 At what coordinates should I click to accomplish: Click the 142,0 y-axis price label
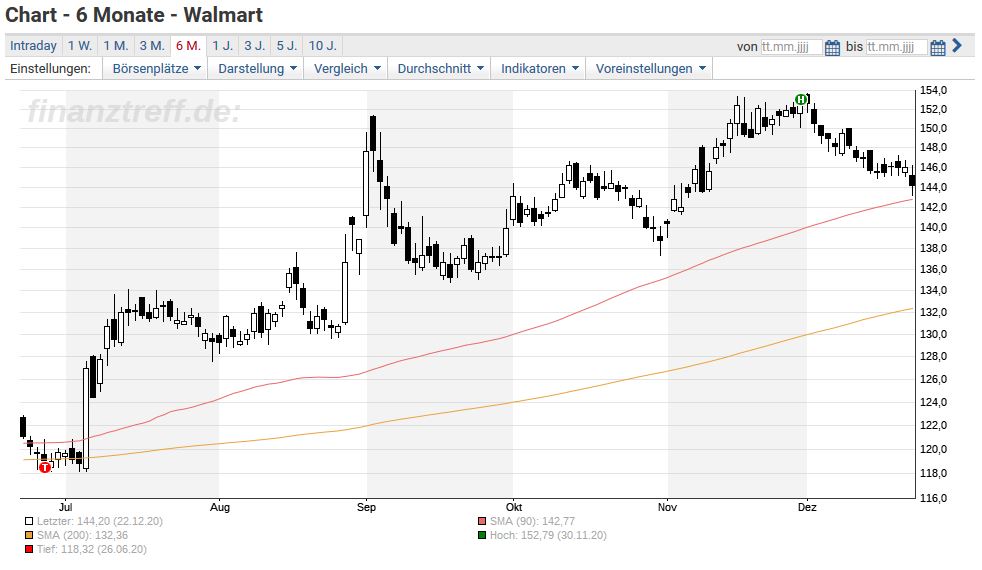[x=933, y=207]
